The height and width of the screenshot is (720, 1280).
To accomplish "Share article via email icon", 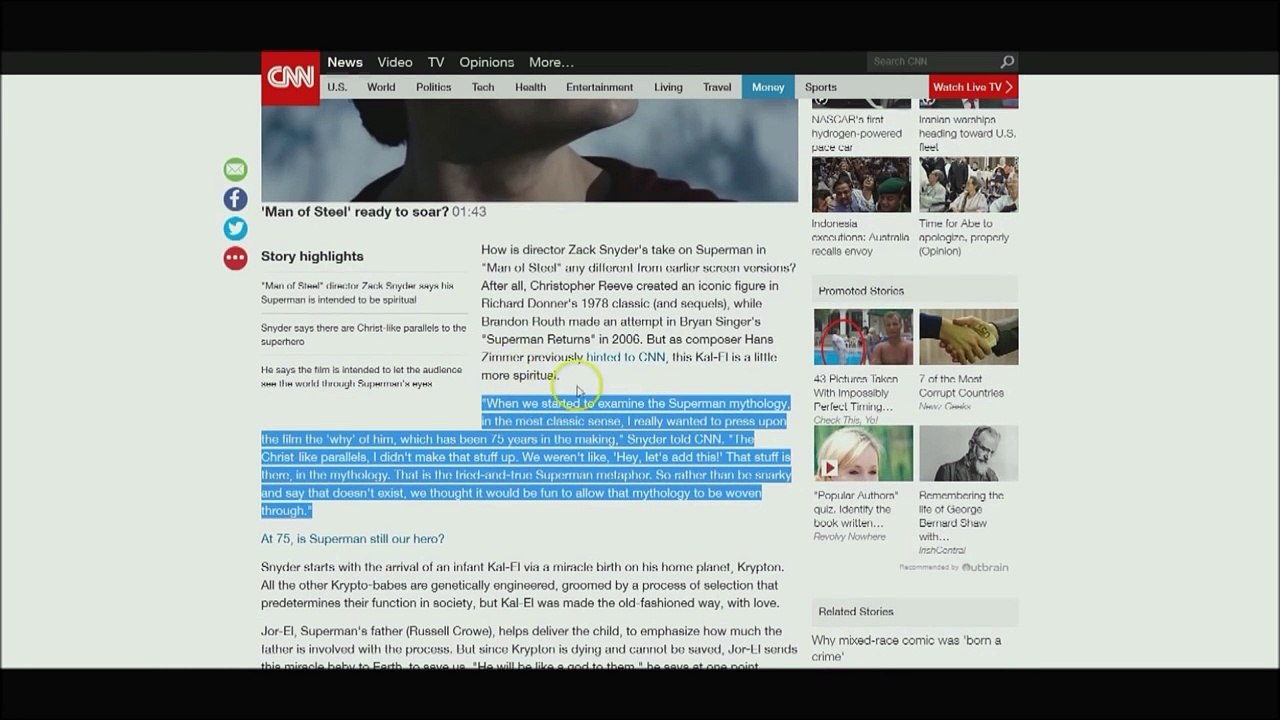I will pyautogui.click(x=235, y=169).
